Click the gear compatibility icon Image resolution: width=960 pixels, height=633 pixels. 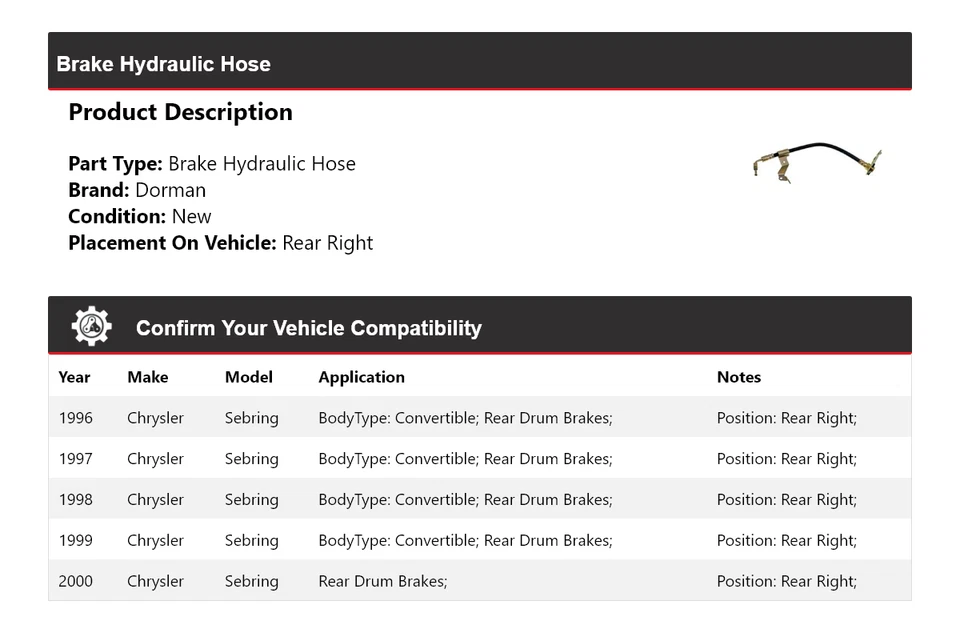(x=91, y=327)
